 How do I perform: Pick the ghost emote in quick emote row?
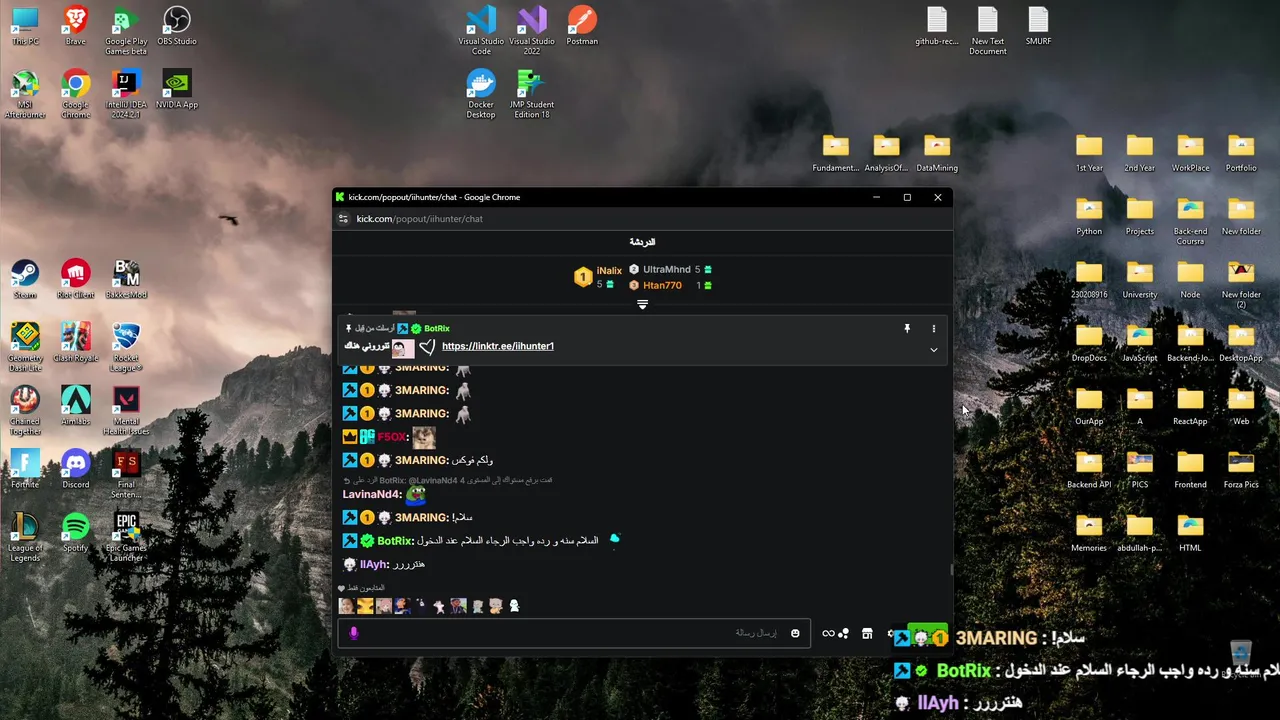pos(514,606)
